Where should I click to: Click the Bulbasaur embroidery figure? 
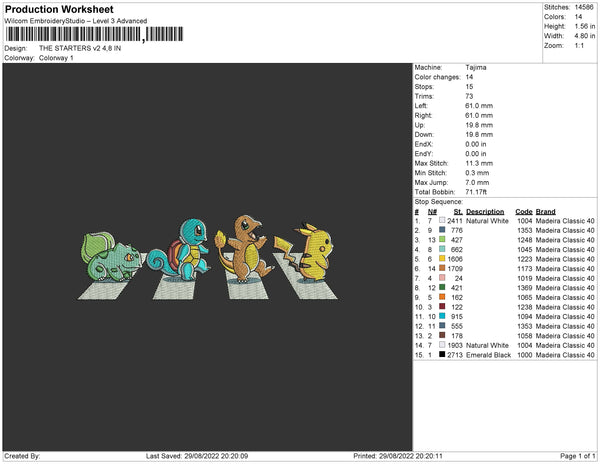click(x=111, y=257)
